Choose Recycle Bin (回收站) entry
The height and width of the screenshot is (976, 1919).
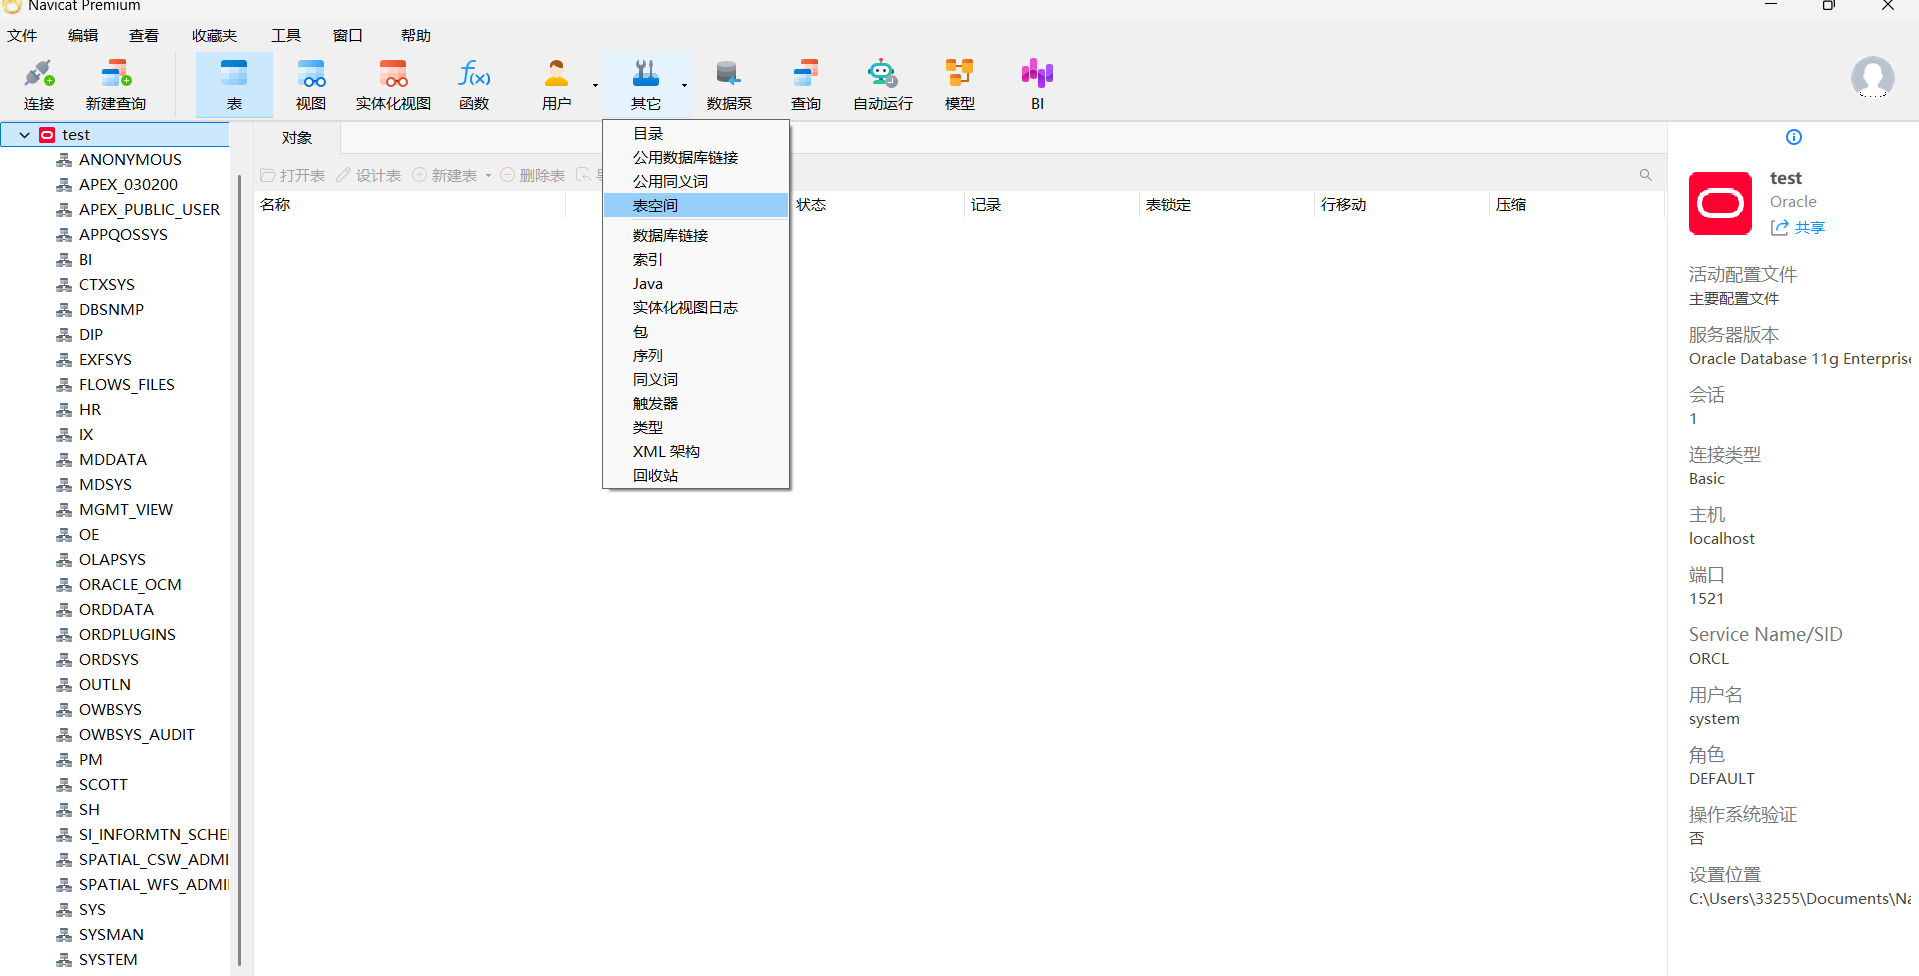pos(696,475)
